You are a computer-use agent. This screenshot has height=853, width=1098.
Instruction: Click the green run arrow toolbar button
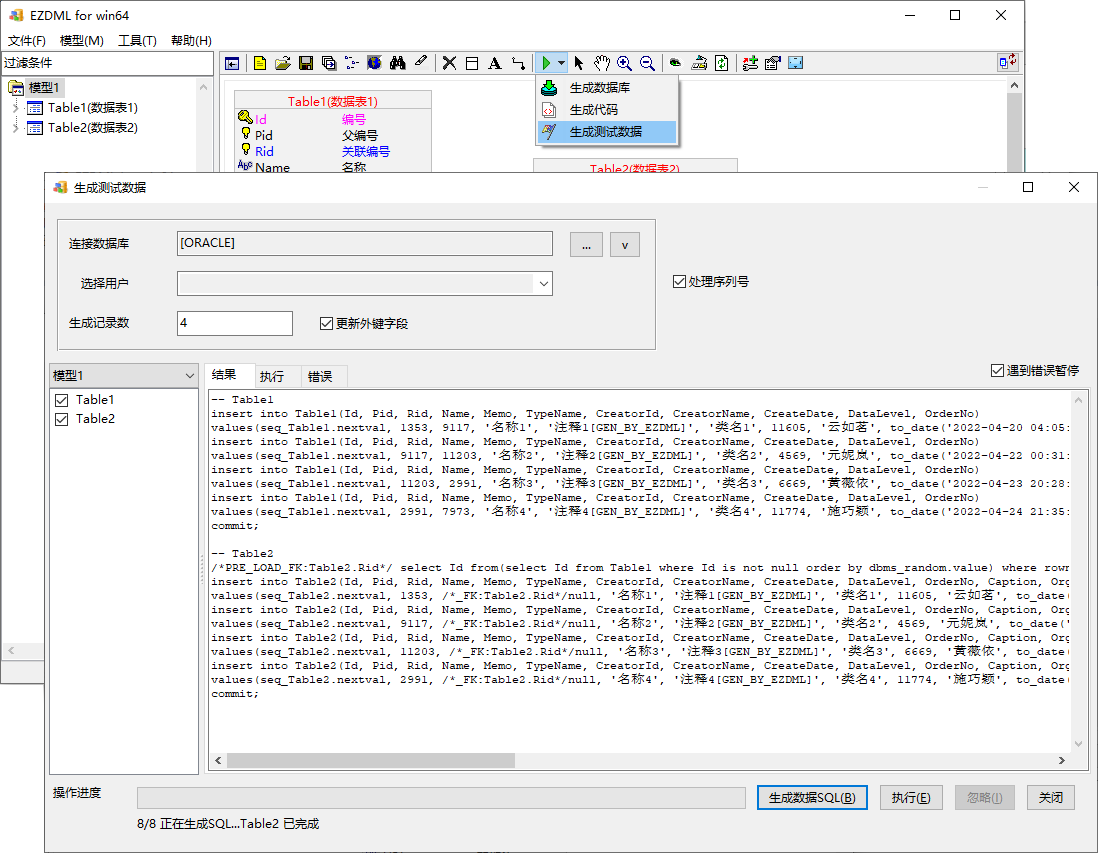[x=546, y=64]
